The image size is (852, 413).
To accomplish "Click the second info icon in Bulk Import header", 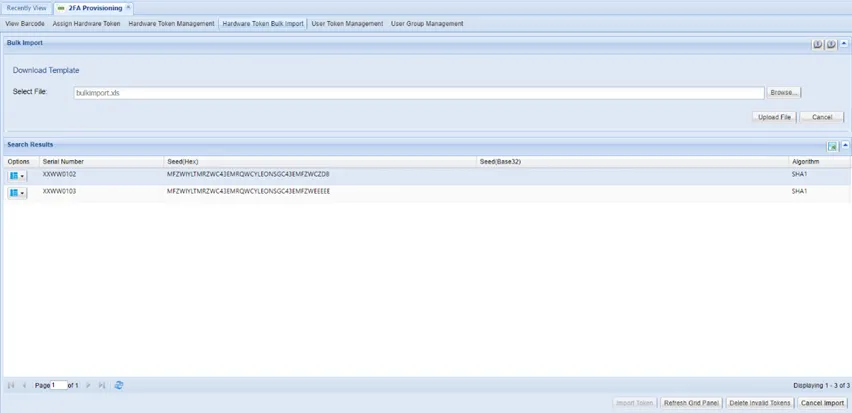I will pos(831,45).
